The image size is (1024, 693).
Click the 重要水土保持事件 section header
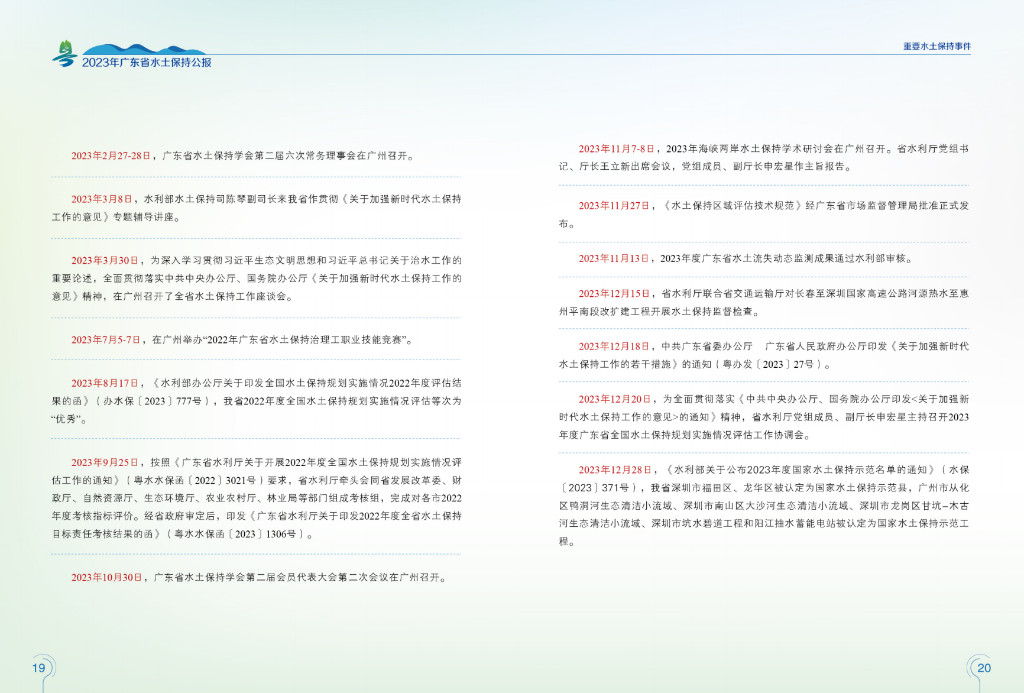[x=937, y=47]
